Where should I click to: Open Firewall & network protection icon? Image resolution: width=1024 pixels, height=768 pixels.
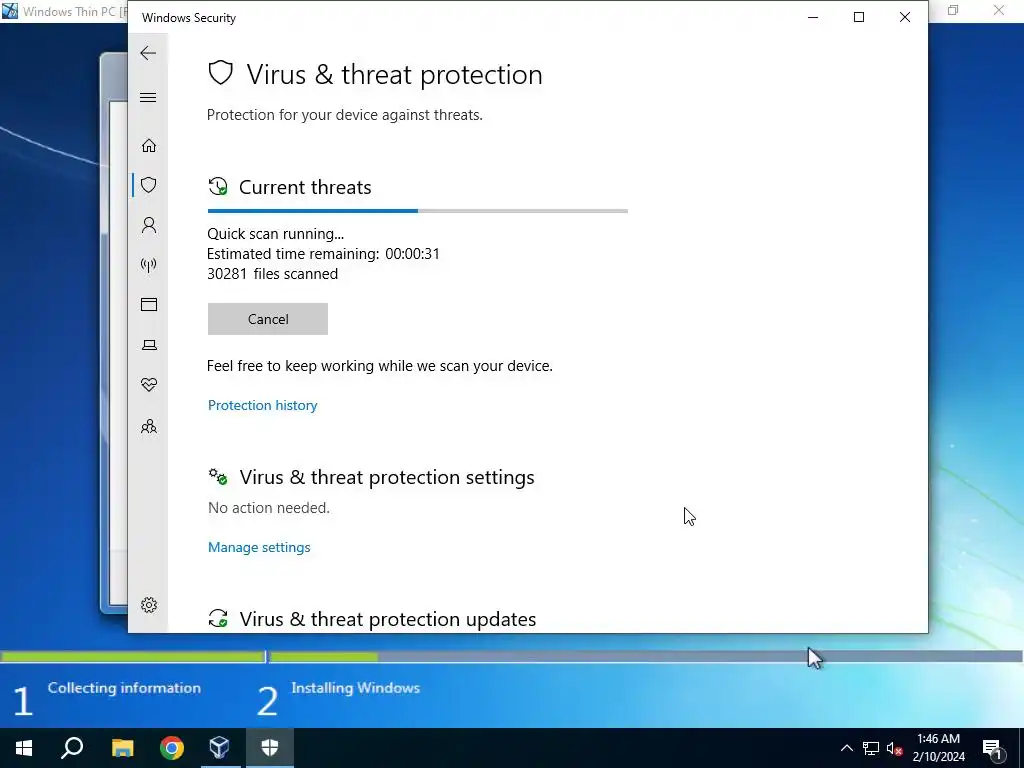149,265
